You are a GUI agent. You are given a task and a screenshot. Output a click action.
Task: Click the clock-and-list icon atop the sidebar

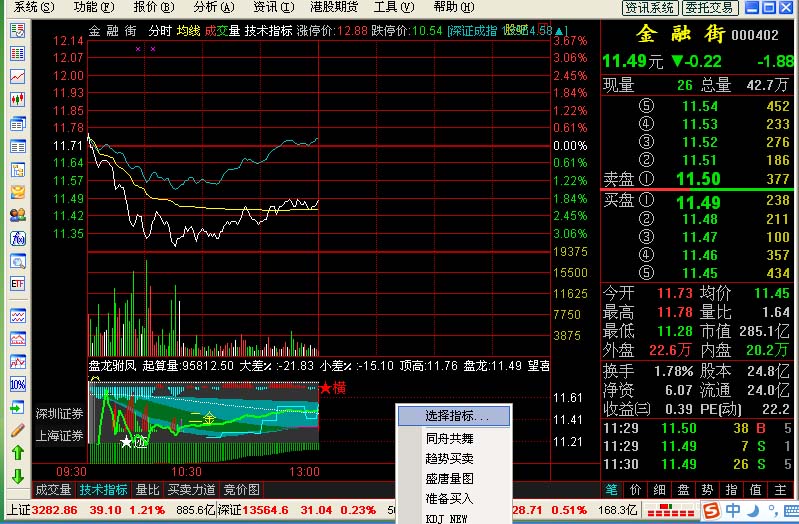pyautogui.click(x=18, y=30)
